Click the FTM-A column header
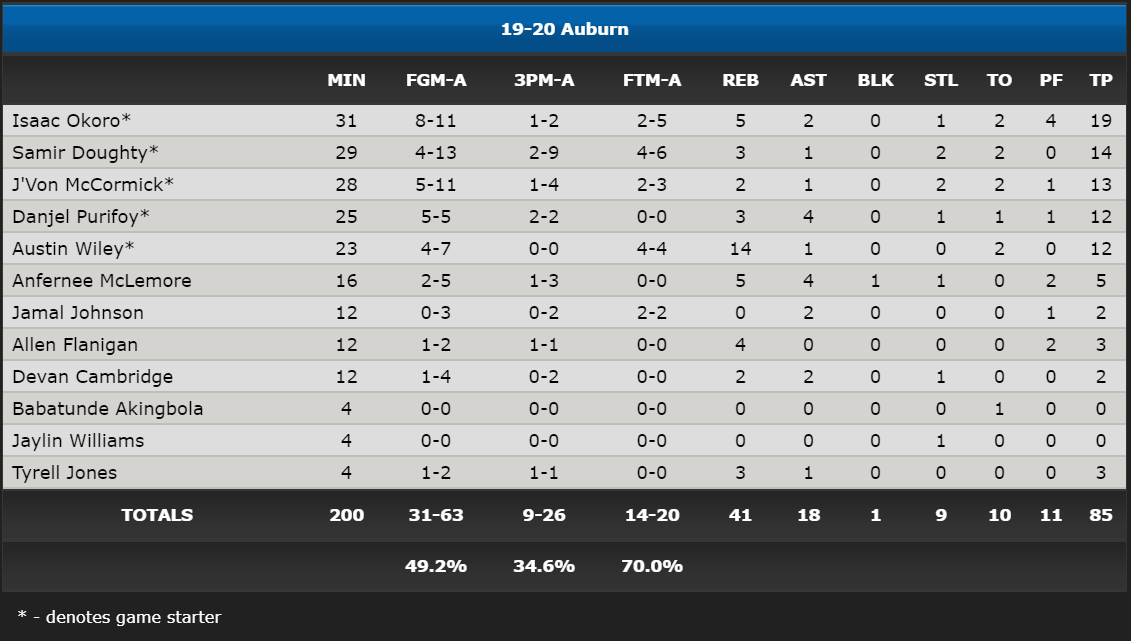Screen dimensions: 1131x641 point(652,80)
